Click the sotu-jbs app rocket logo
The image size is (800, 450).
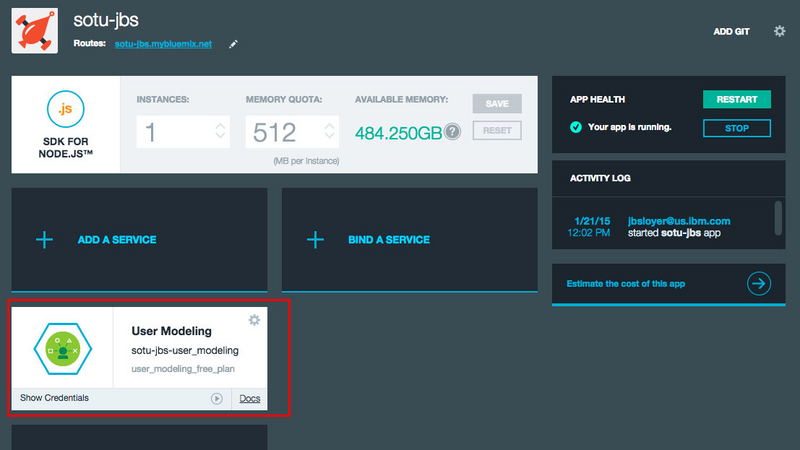pyautogui.click(x=35, y=31)
